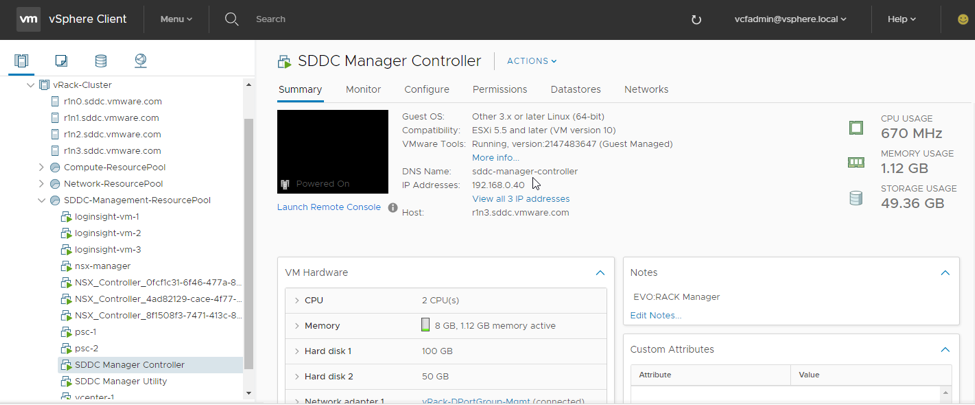
Task: Click the search magnifier icon
Action: [232, 19]
